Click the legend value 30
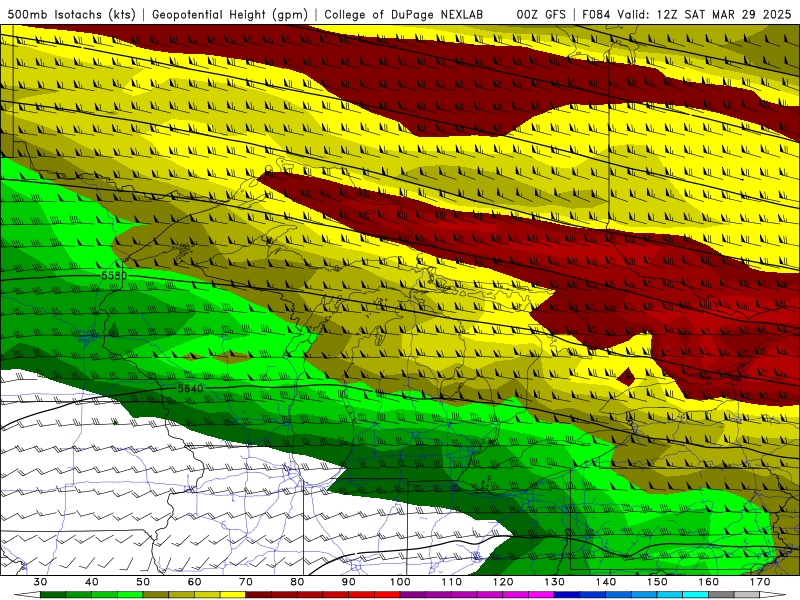This screenshot has height=600, width=800. click(40, 582)
